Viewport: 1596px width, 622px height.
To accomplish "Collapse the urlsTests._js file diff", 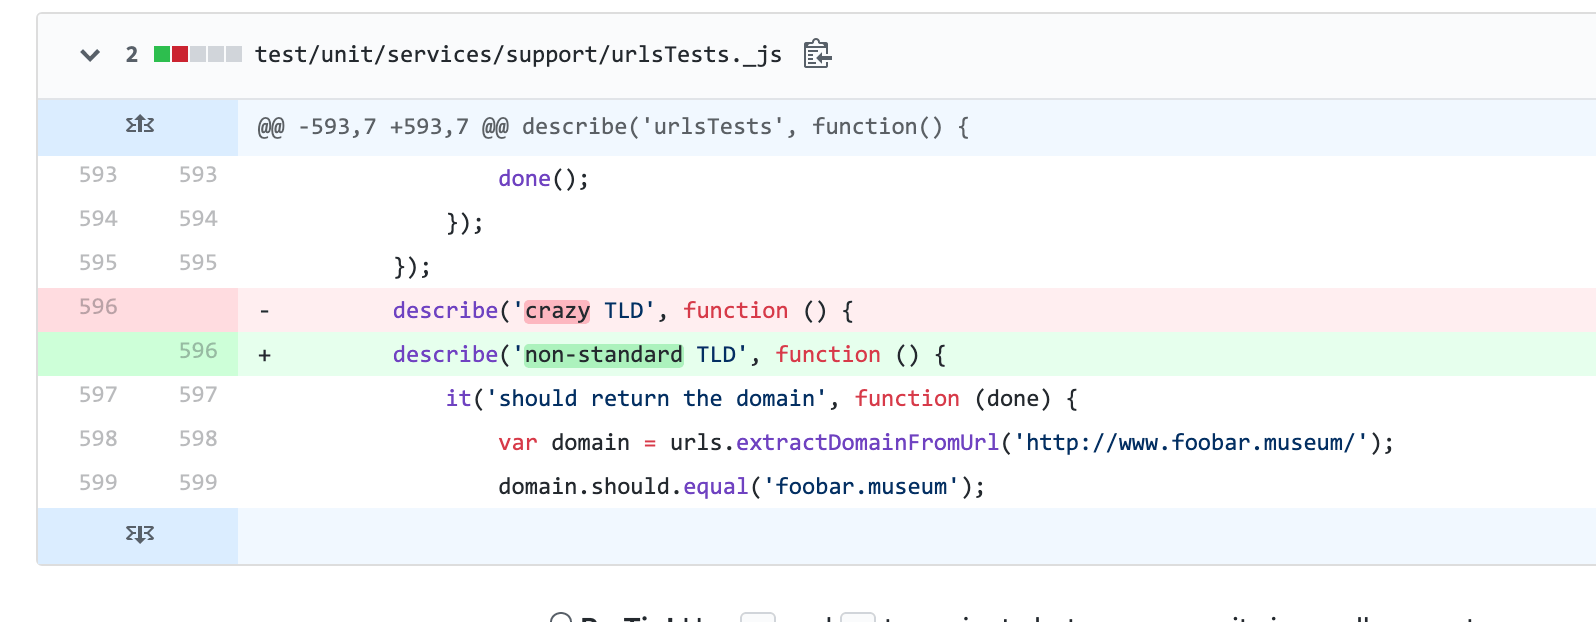I will (90, 55).
